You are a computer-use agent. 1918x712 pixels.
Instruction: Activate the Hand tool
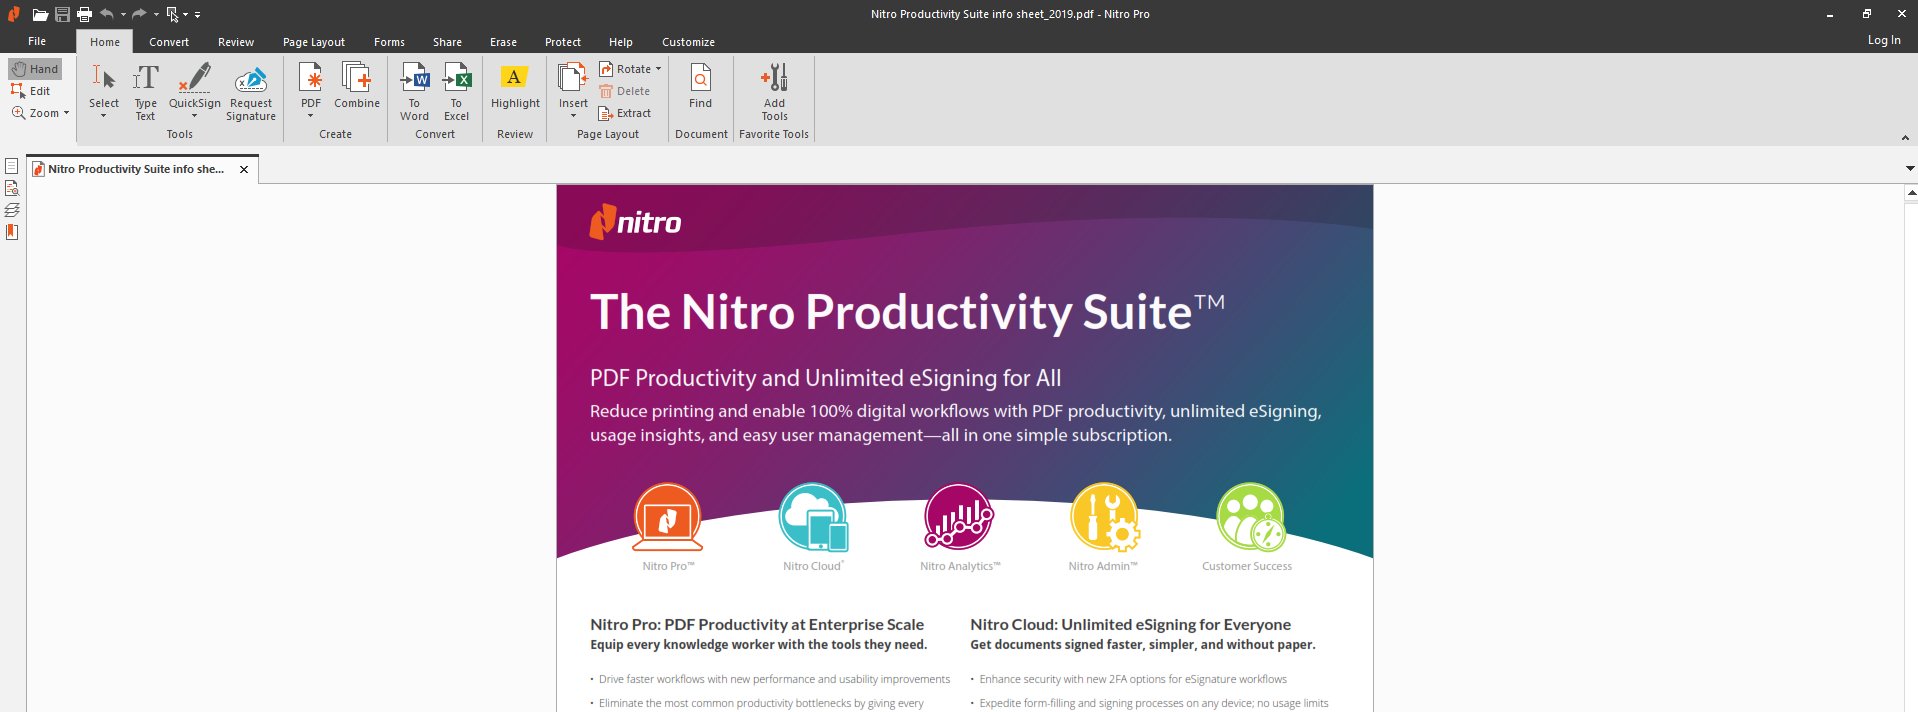click(x=35, y=69)
